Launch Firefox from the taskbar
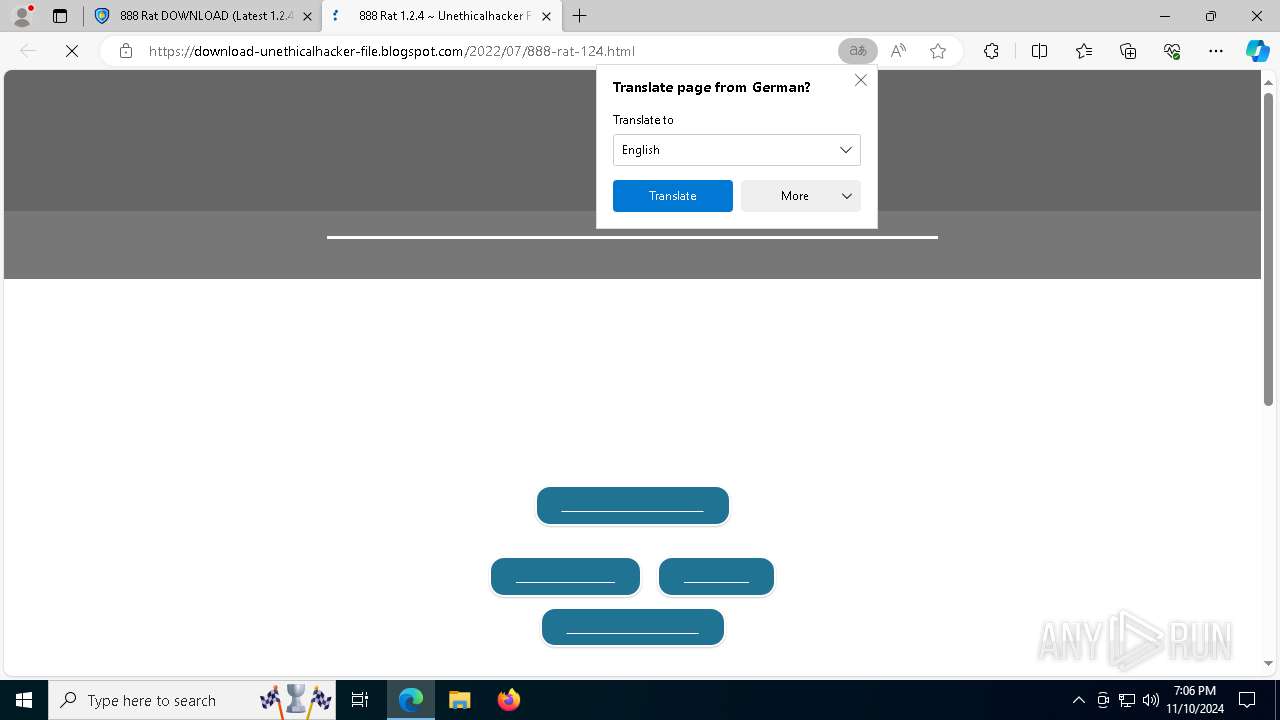Screen dimensions: 1280x720 (x=508, y=700)
